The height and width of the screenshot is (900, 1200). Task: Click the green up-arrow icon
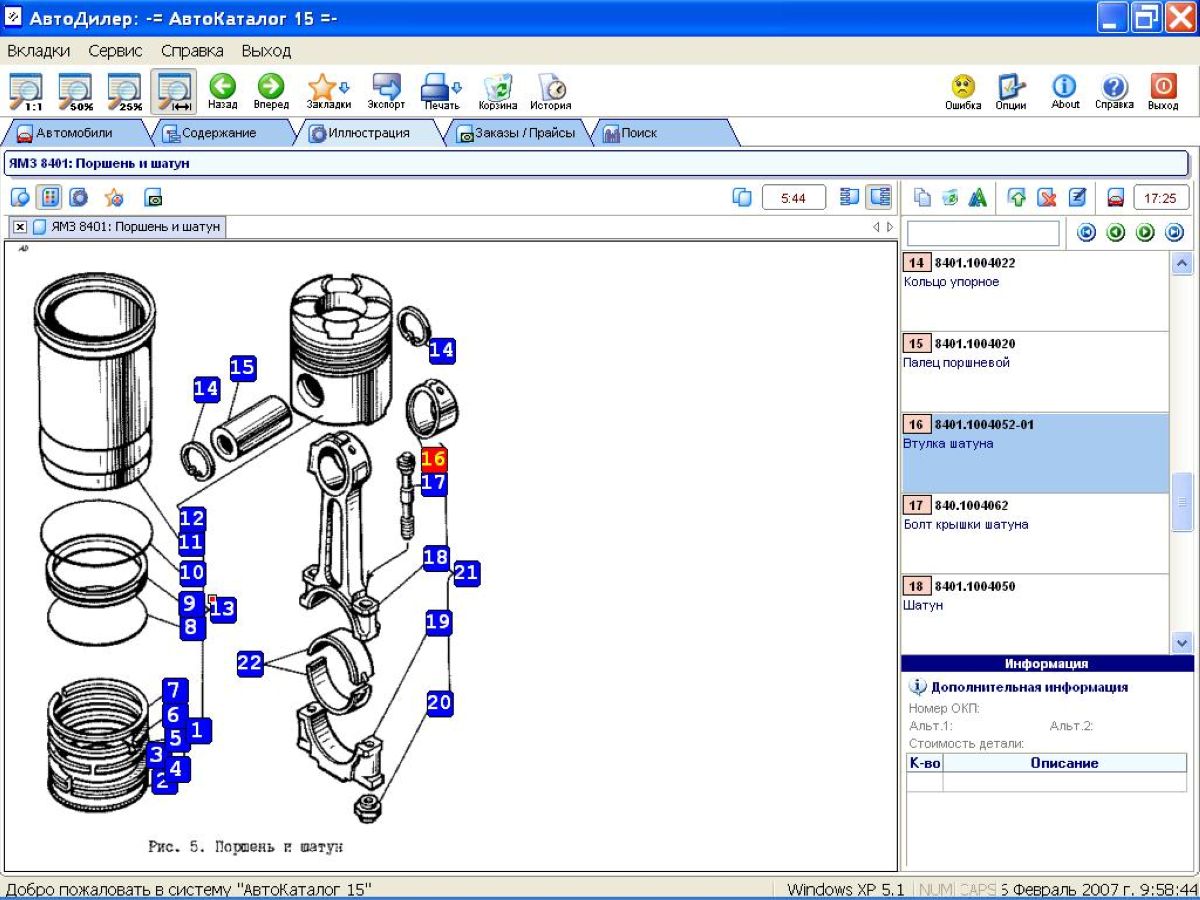(1017, 197)
